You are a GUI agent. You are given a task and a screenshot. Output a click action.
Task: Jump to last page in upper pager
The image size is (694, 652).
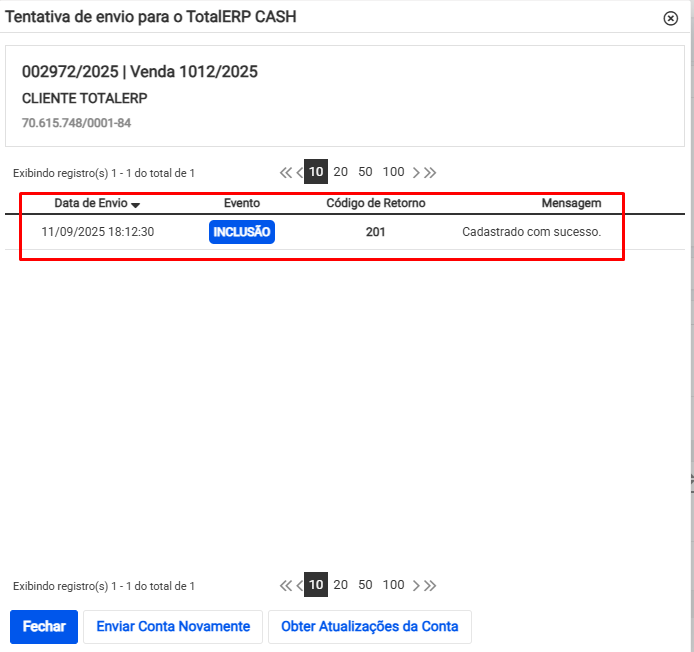(430, 172)
